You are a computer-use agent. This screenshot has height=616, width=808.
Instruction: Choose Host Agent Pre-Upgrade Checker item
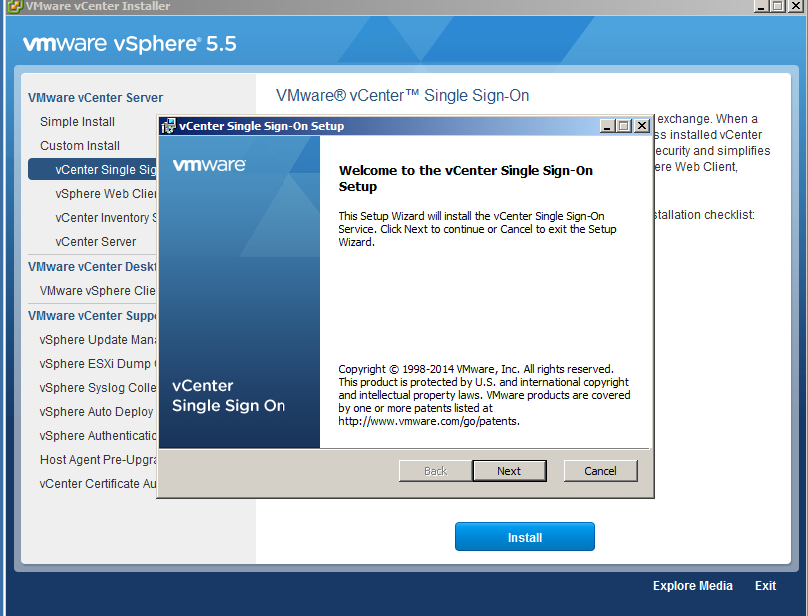tap(98, 460)
